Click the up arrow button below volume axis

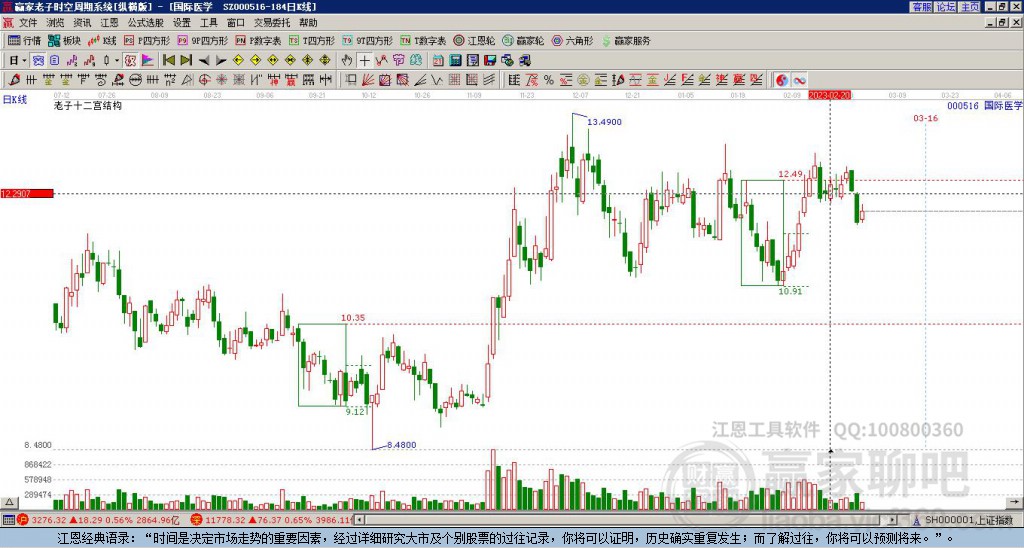point(9,502)
